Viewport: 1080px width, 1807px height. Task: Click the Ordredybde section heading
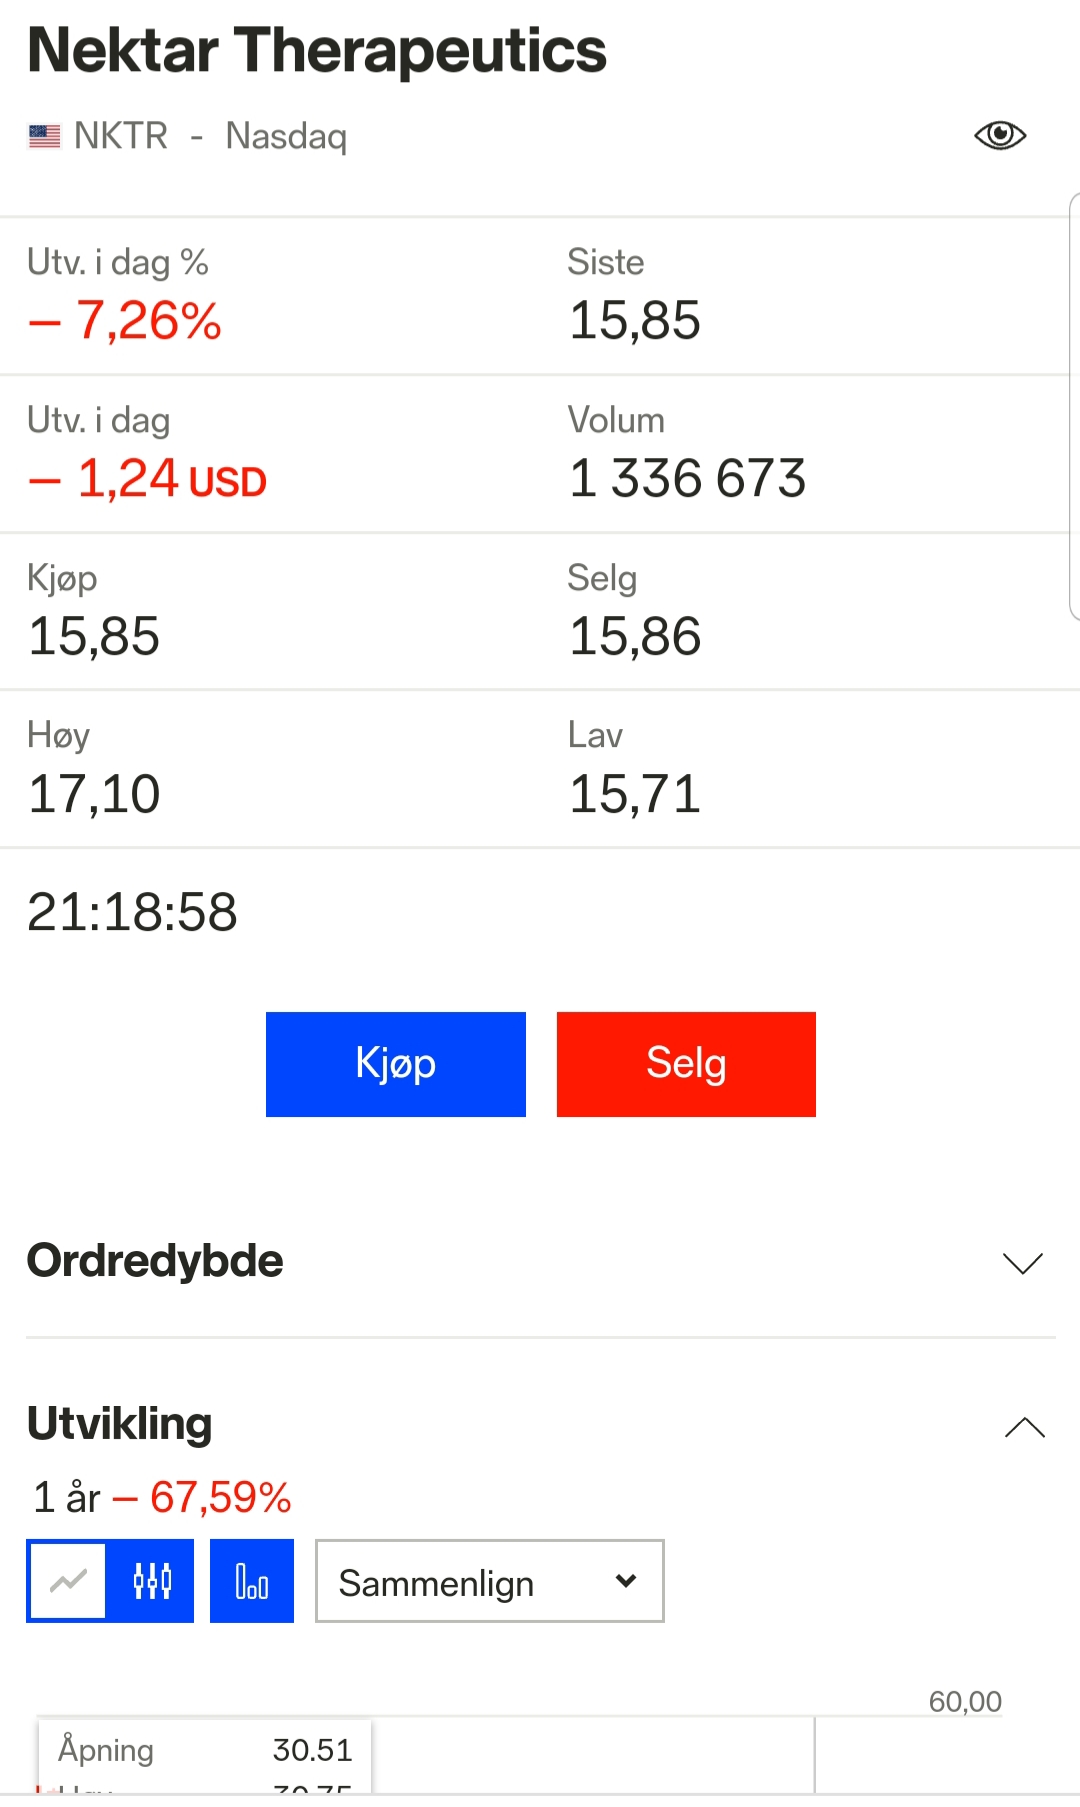point(155,1261)
